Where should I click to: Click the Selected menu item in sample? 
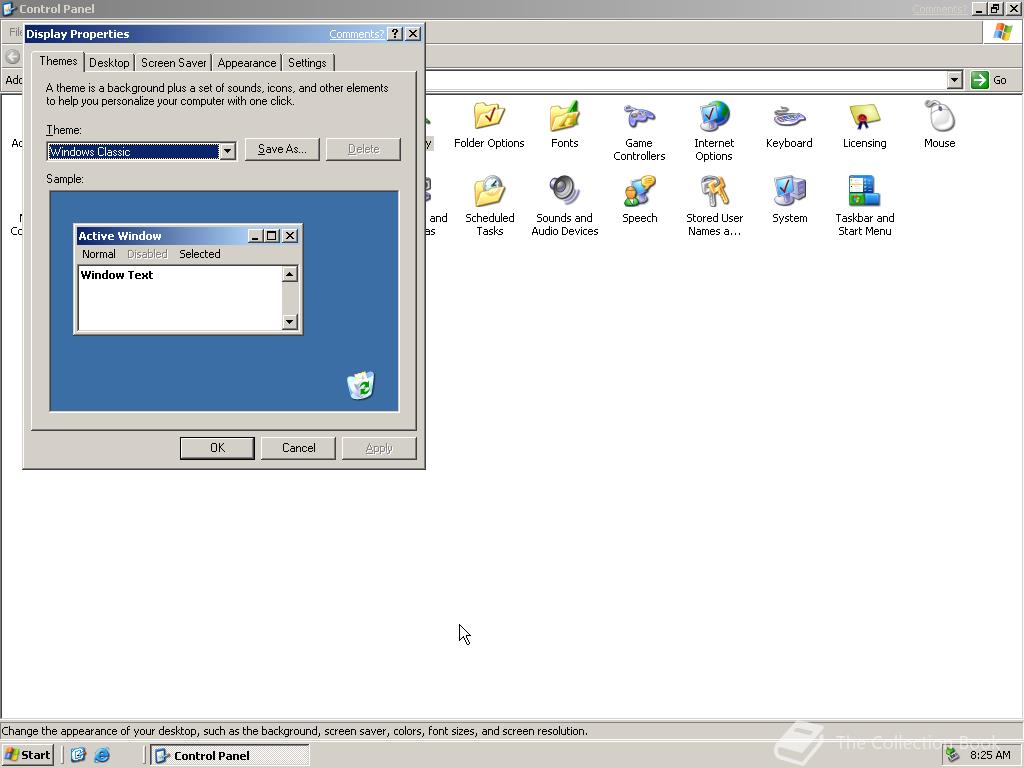point(200,254)
